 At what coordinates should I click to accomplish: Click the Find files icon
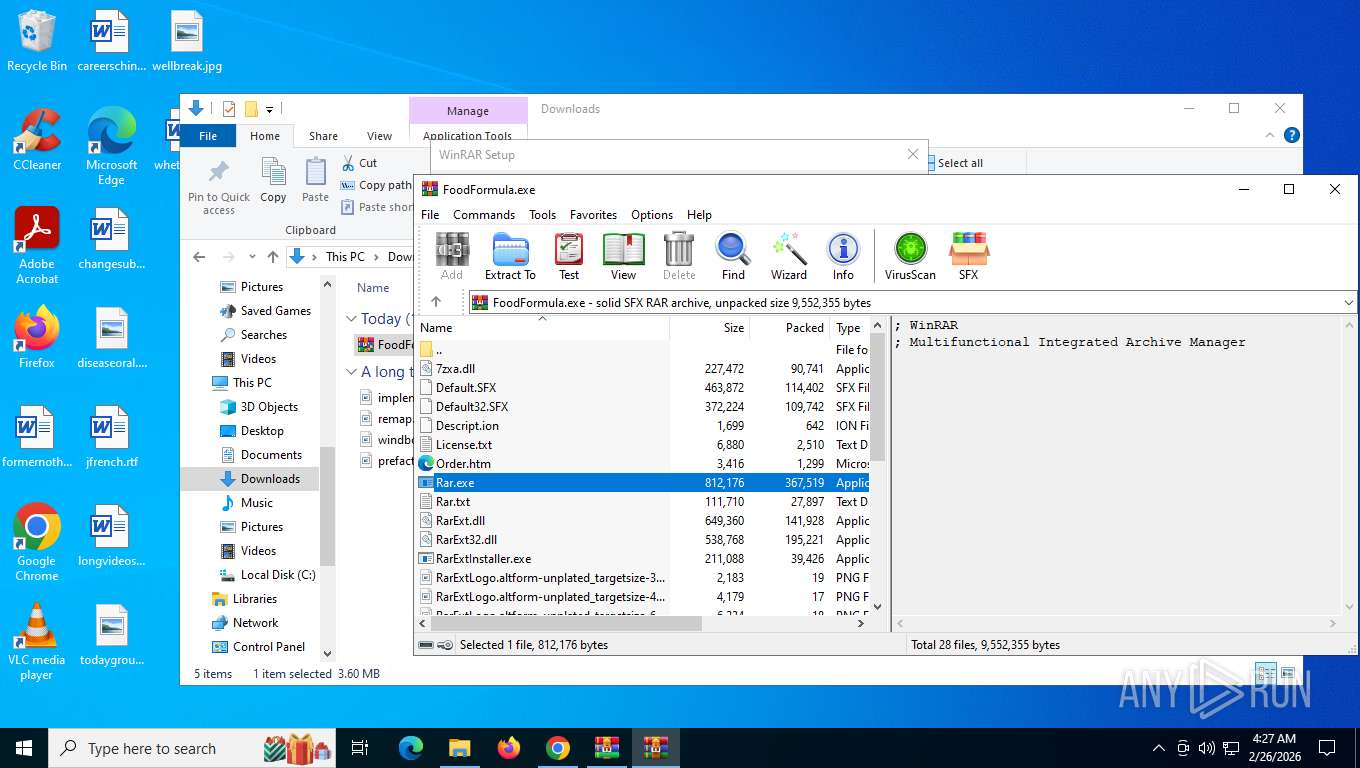tap(733, 257)
